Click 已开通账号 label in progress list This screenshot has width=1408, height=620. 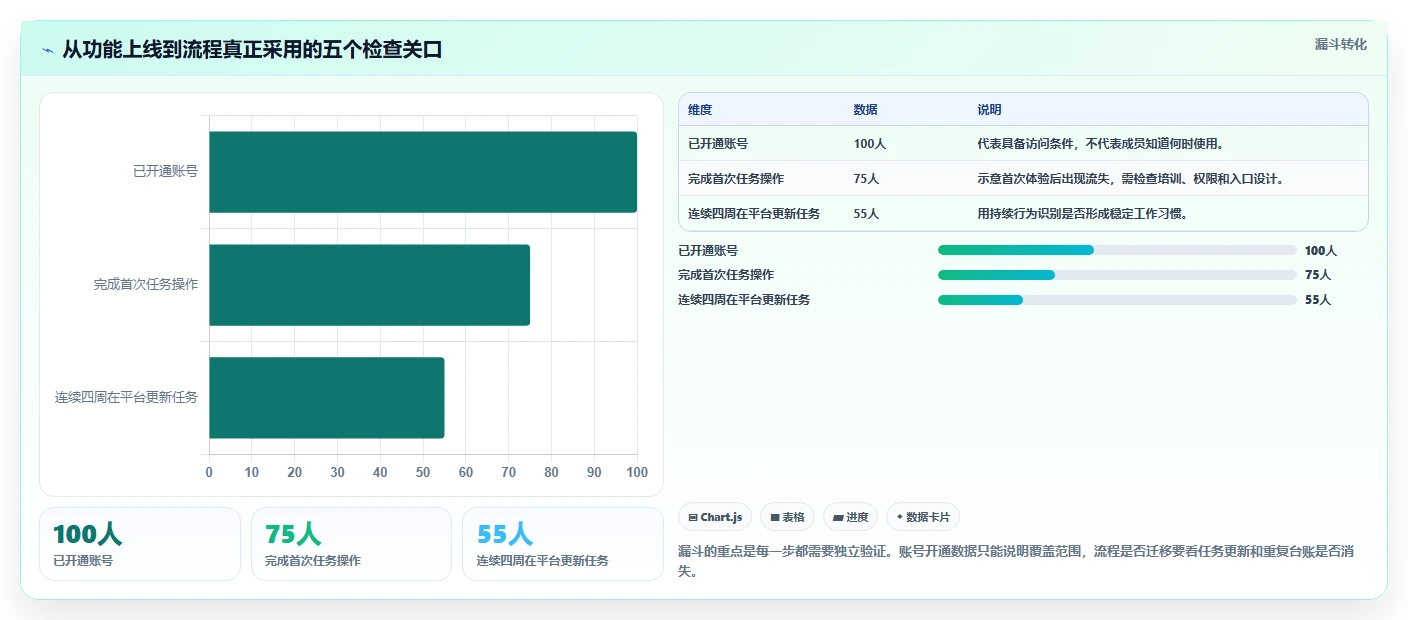point(708,251)
